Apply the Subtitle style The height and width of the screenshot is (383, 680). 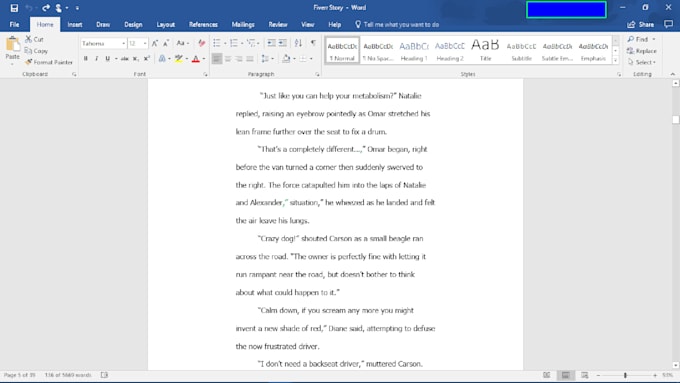coord(521,50)
